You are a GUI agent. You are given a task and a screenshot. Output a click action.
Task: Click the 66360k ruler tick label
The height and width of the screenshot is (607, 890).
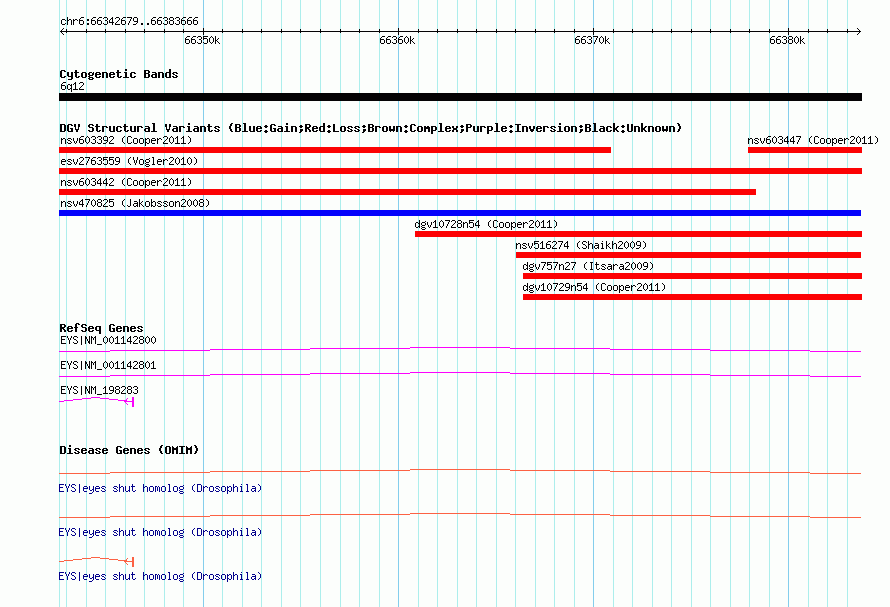(397, 40)
